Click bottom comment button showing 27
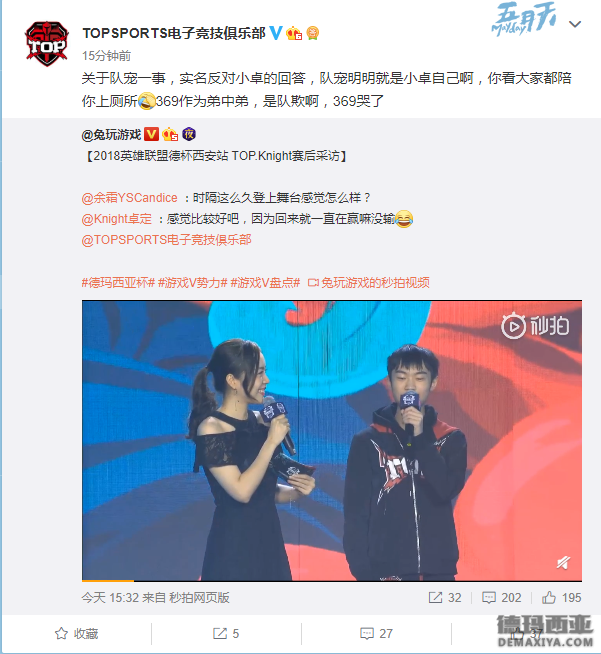This screenshot has width=601, height=654. click(x=376, y=634)
